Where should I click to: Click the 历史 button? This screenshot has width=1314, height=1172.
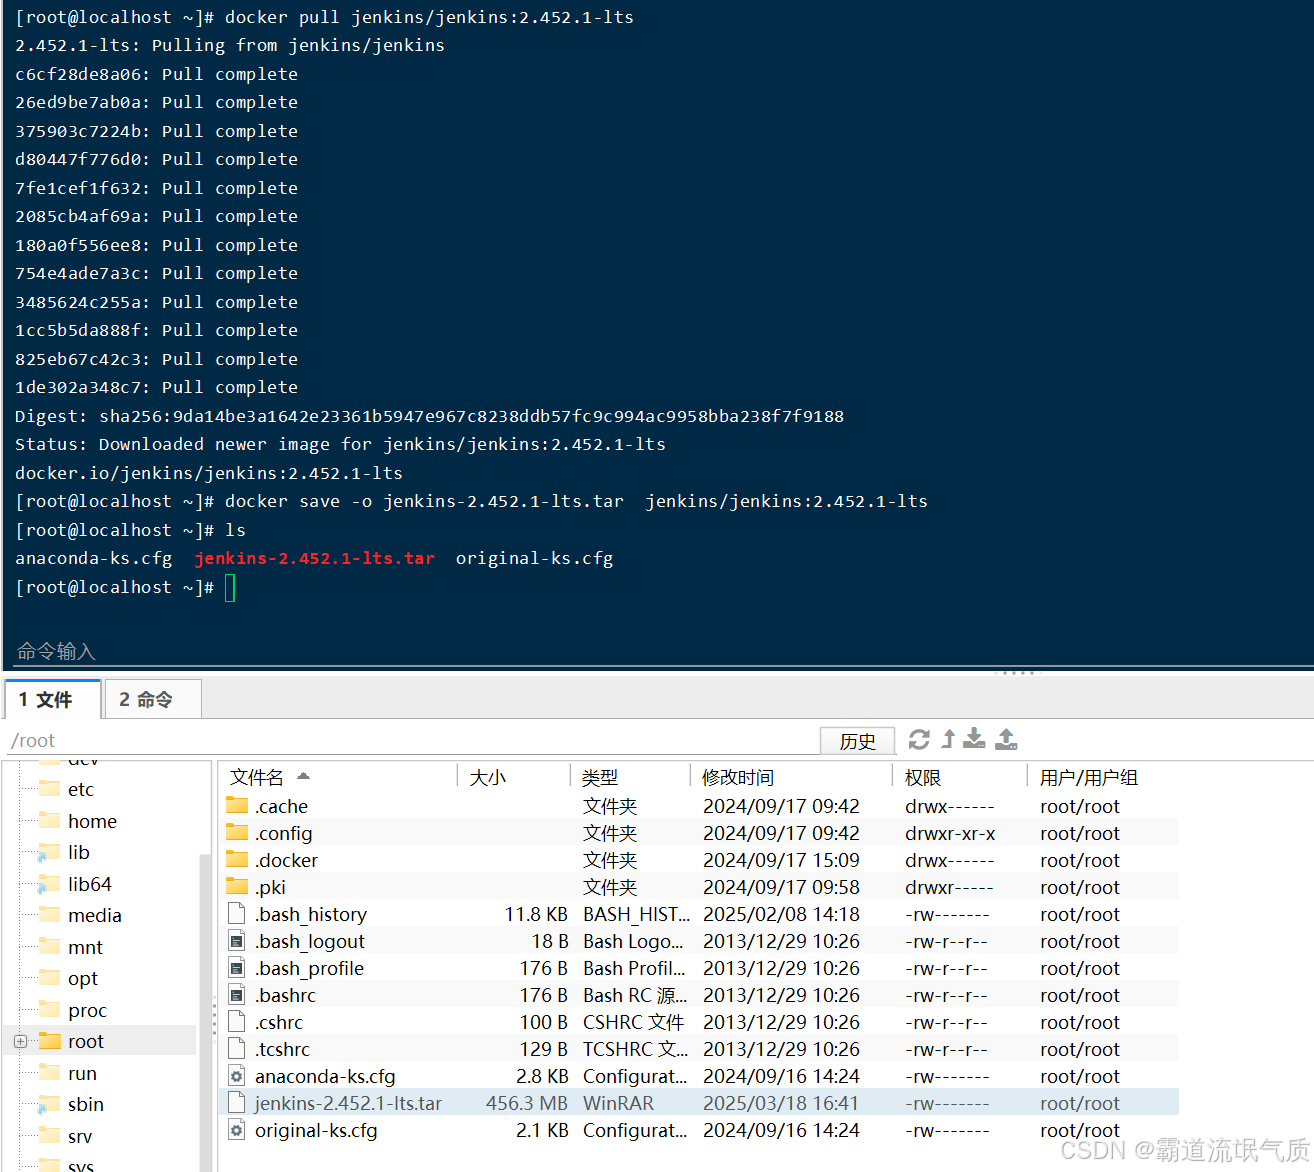coord(857,740)
